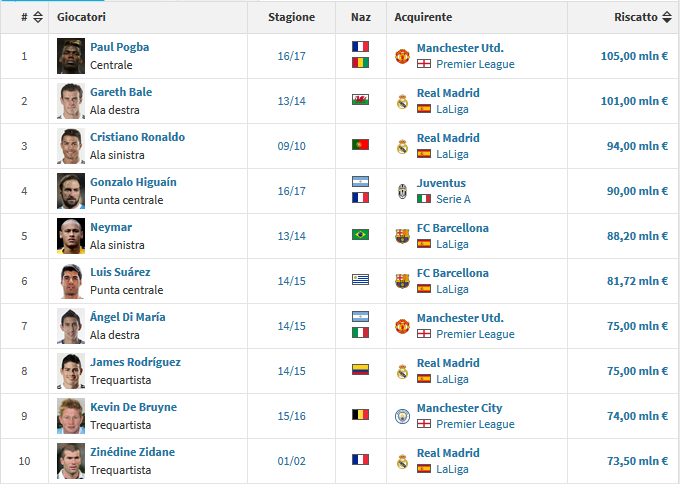Click the 105,00 mln € transfer fee

click(x=634, y=56)
